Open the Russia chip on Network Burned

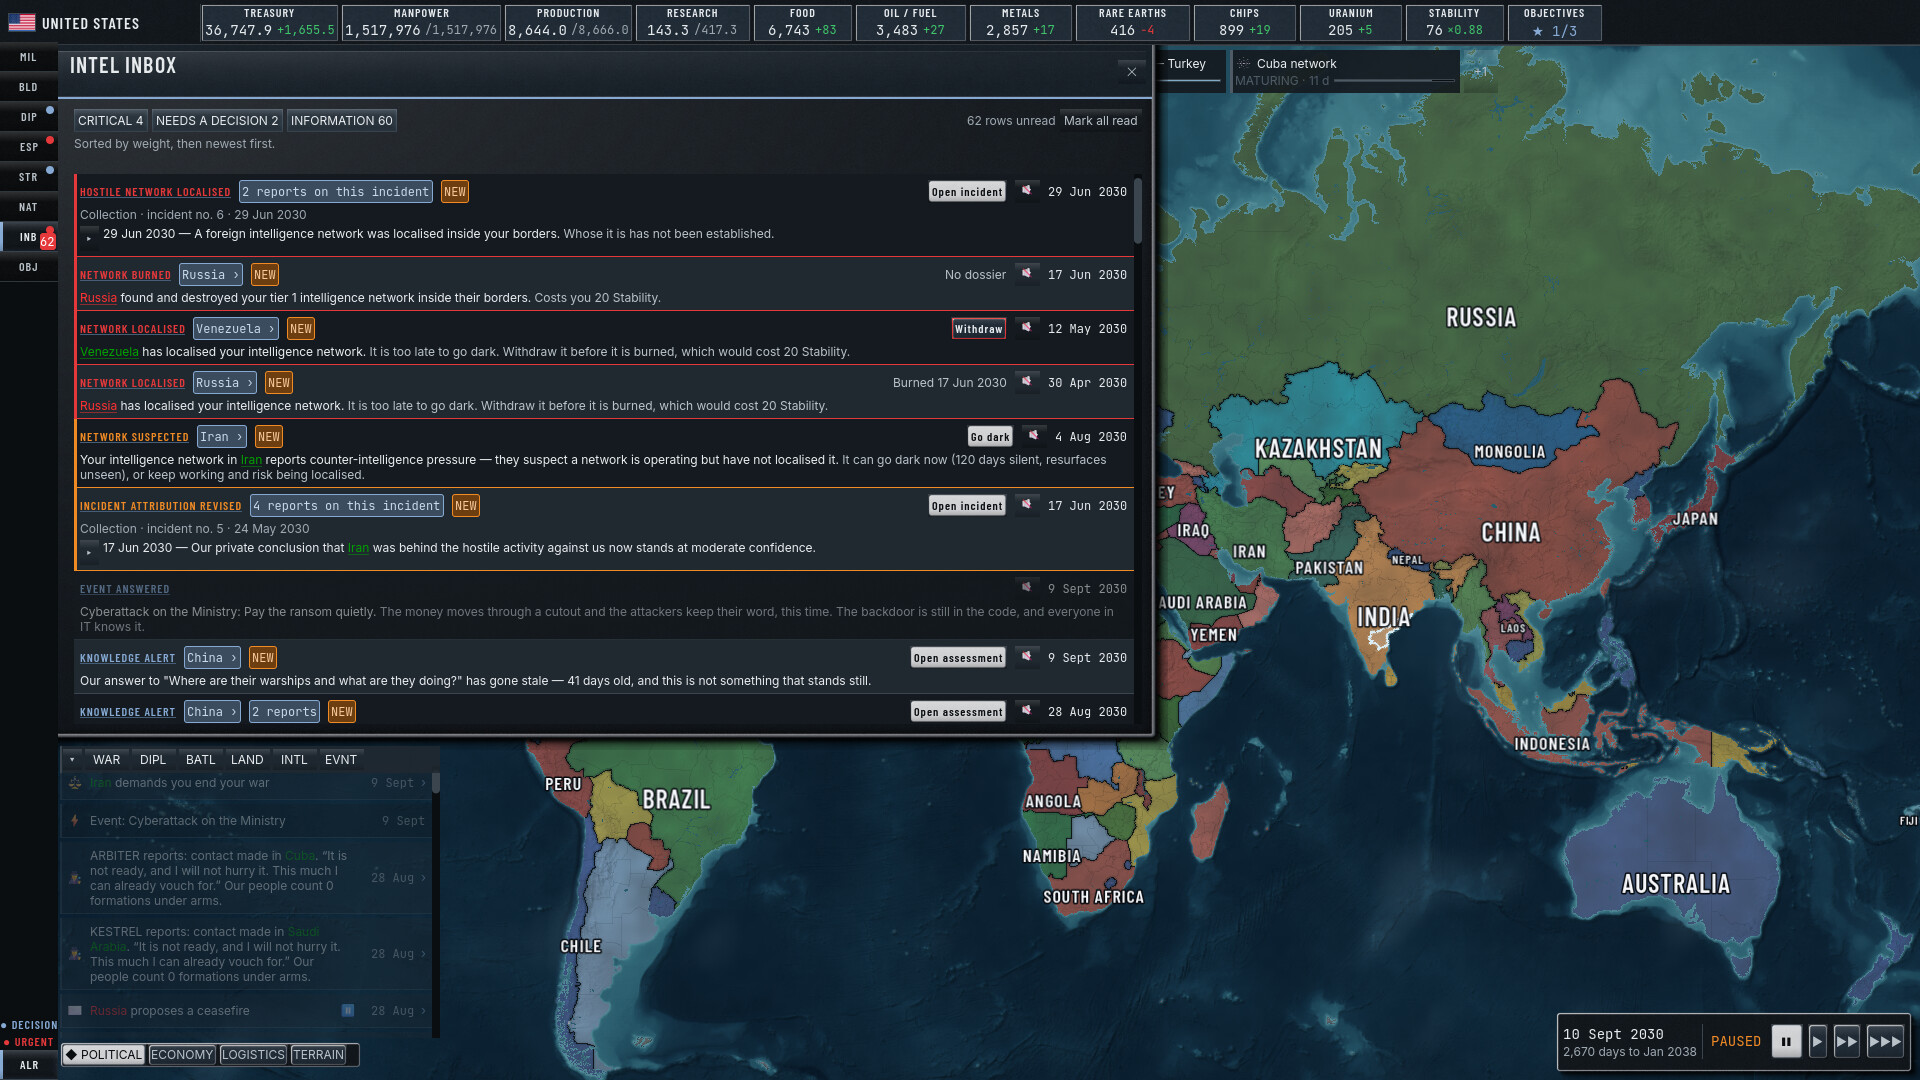[x=210, y=274]
